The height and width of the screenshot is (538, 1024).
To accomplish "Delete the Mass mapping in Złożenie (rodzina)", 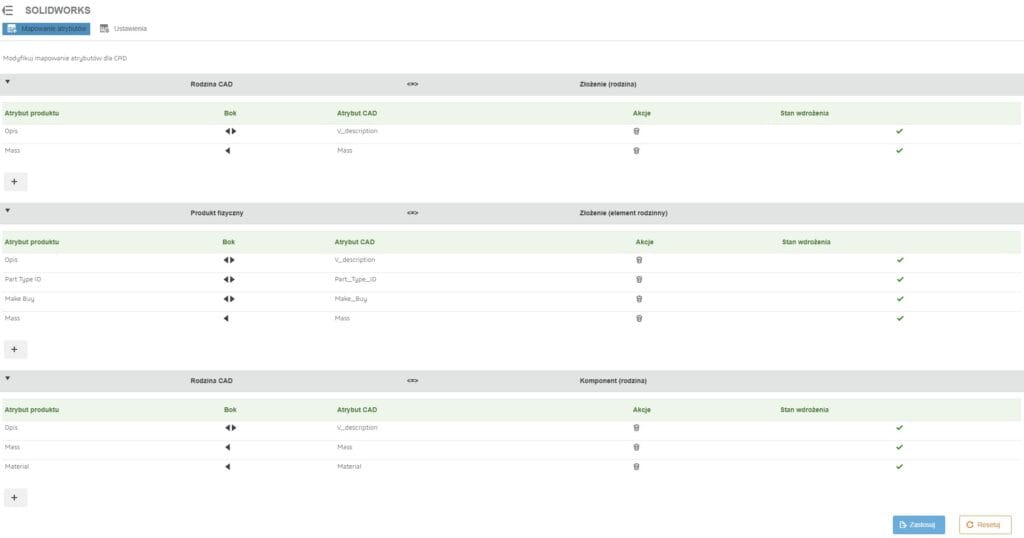I will coord(636,151).
